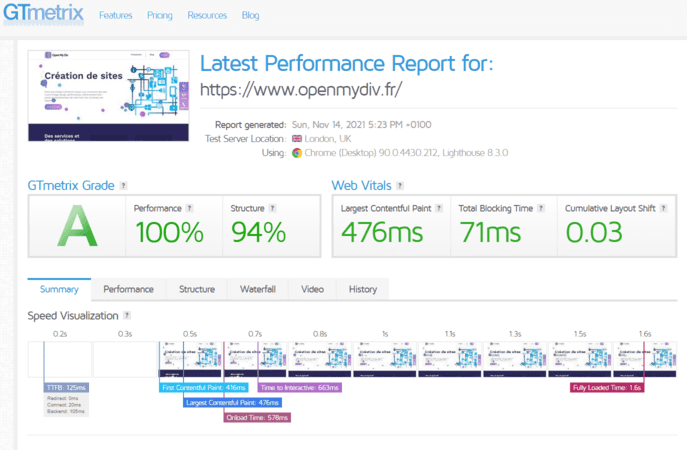This screenshot has width=687, height=450.
Task: Open the History tab
Action: pyautogui.click(x=363, y=289)
